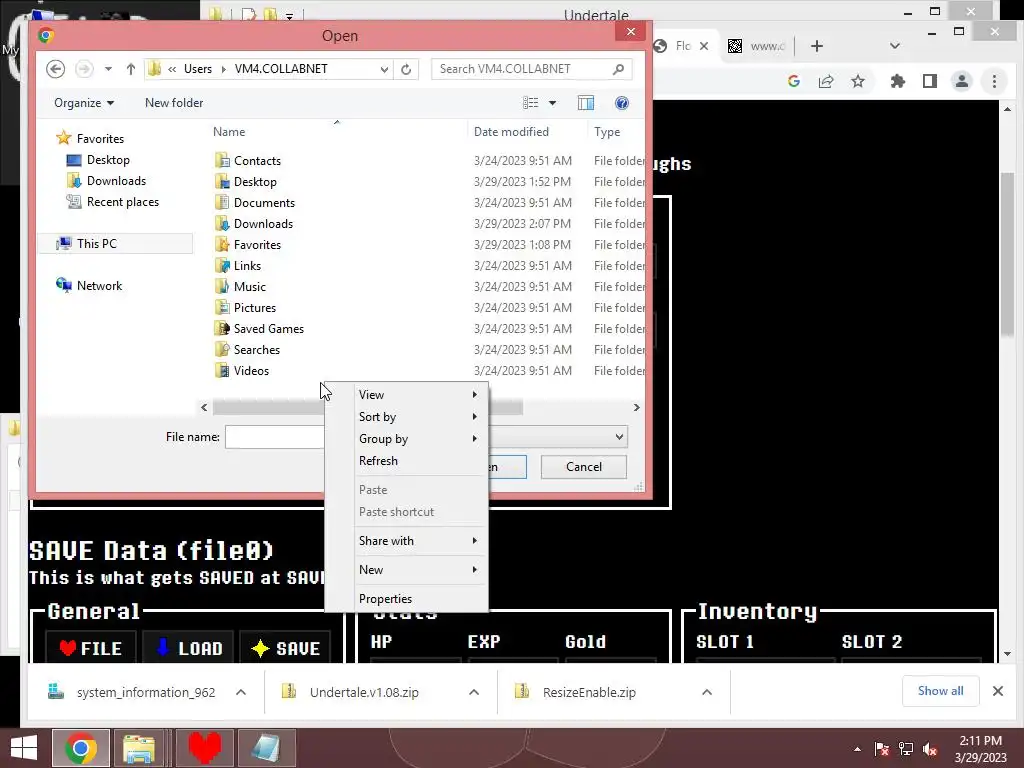Open the Share with submenu
This screenshot has width=1024, height=768.
click(406, 541)
